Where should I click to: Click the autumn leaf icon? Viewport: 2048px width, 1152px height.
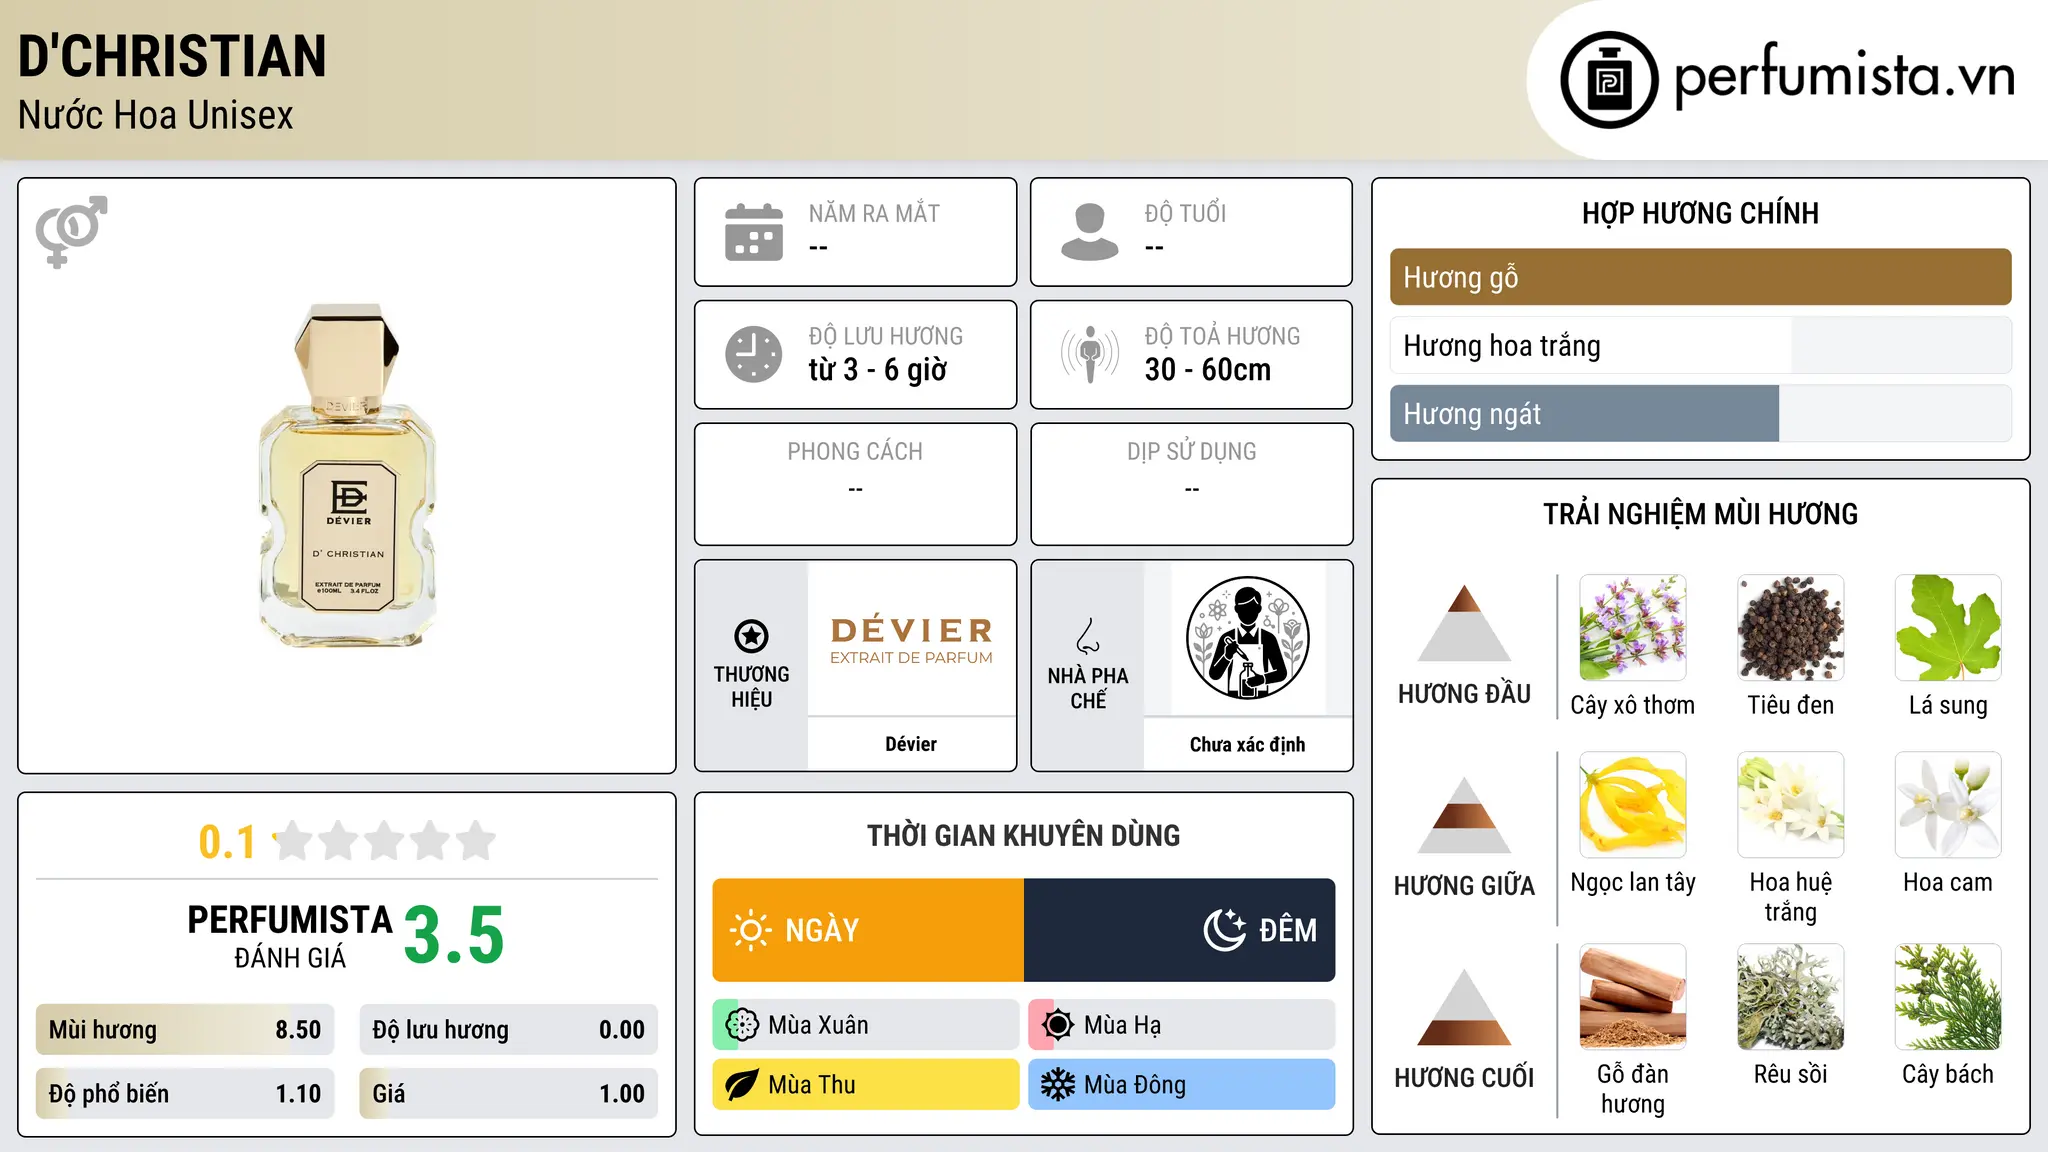pos(742,1085)
